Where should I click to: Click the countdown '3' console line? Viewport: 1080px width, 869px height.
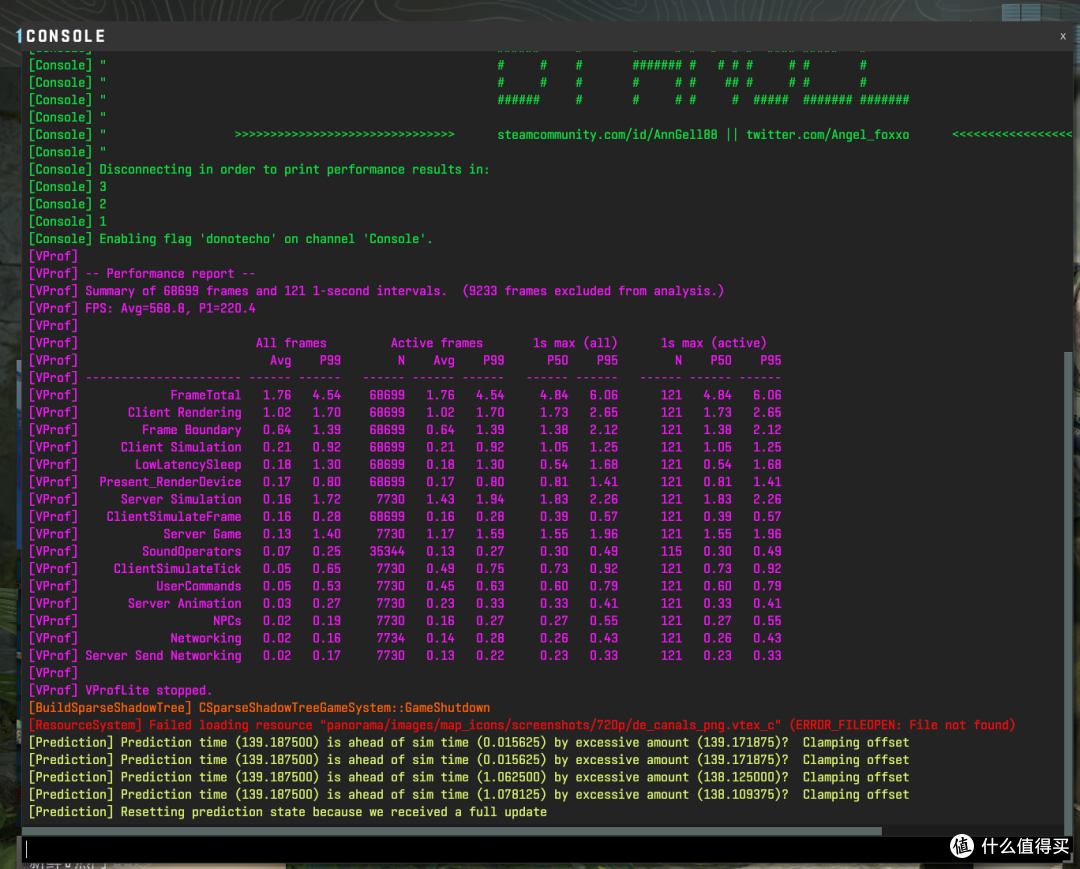coord(68,187)
